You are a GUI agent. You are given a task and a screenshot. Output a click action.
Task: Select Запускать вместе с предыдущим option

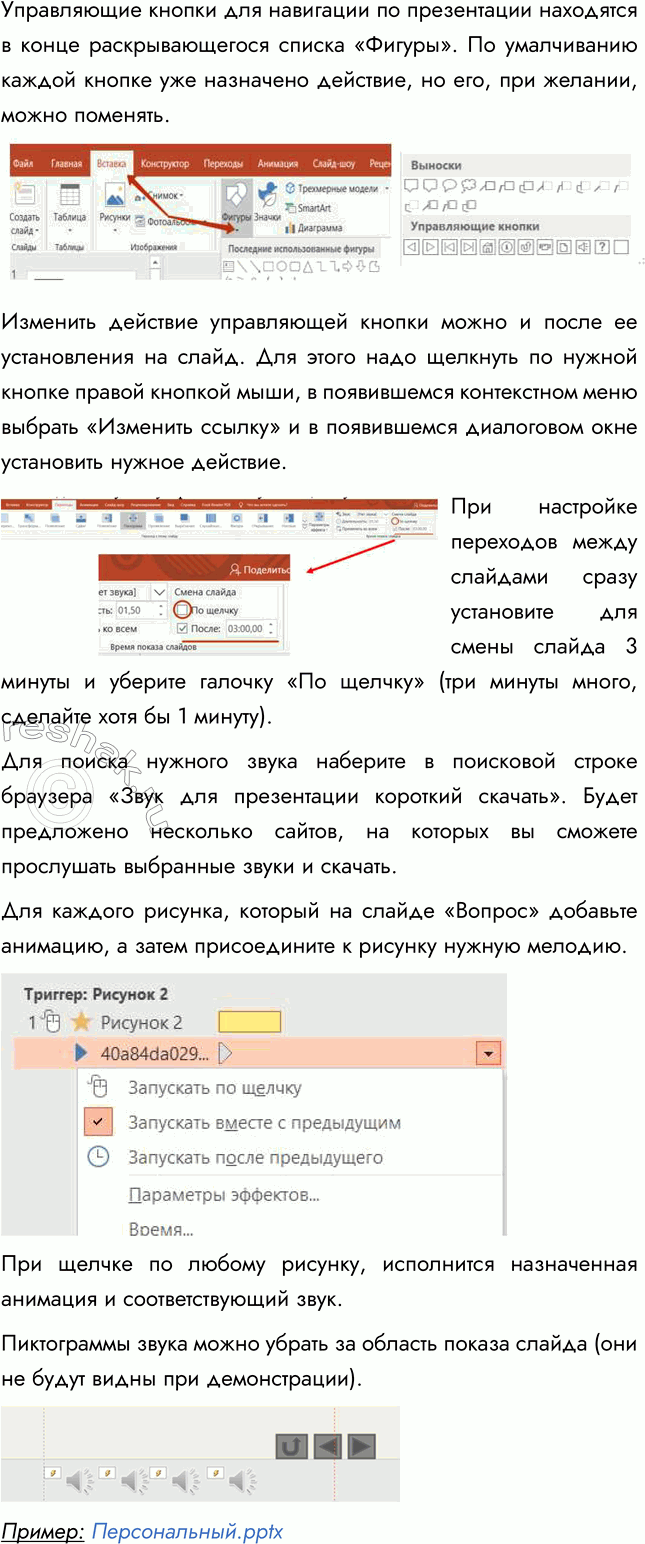[264, 1122]
